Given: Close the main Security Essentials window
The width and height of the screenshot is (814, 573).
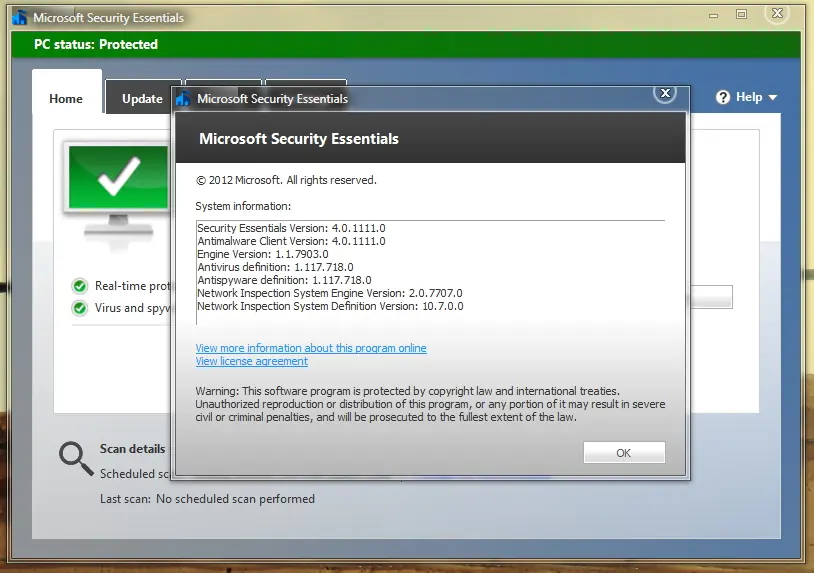Looking at the screenshot, I should 777,13.
